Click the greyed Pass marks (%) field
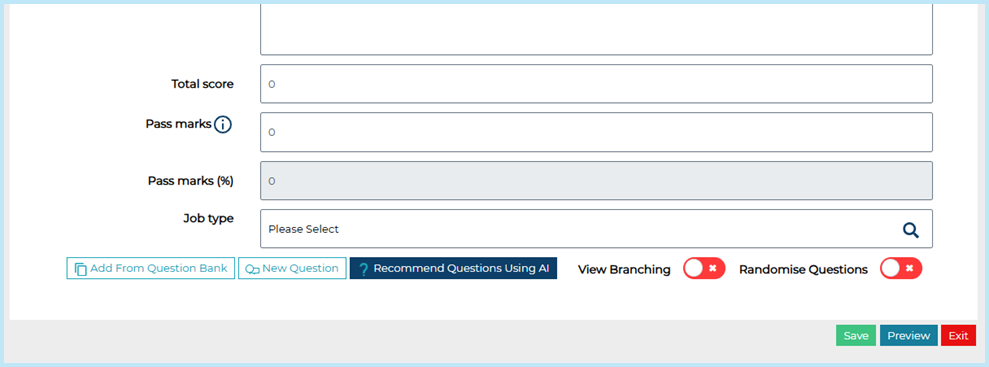The image size is (989, 367). (596, 181)
